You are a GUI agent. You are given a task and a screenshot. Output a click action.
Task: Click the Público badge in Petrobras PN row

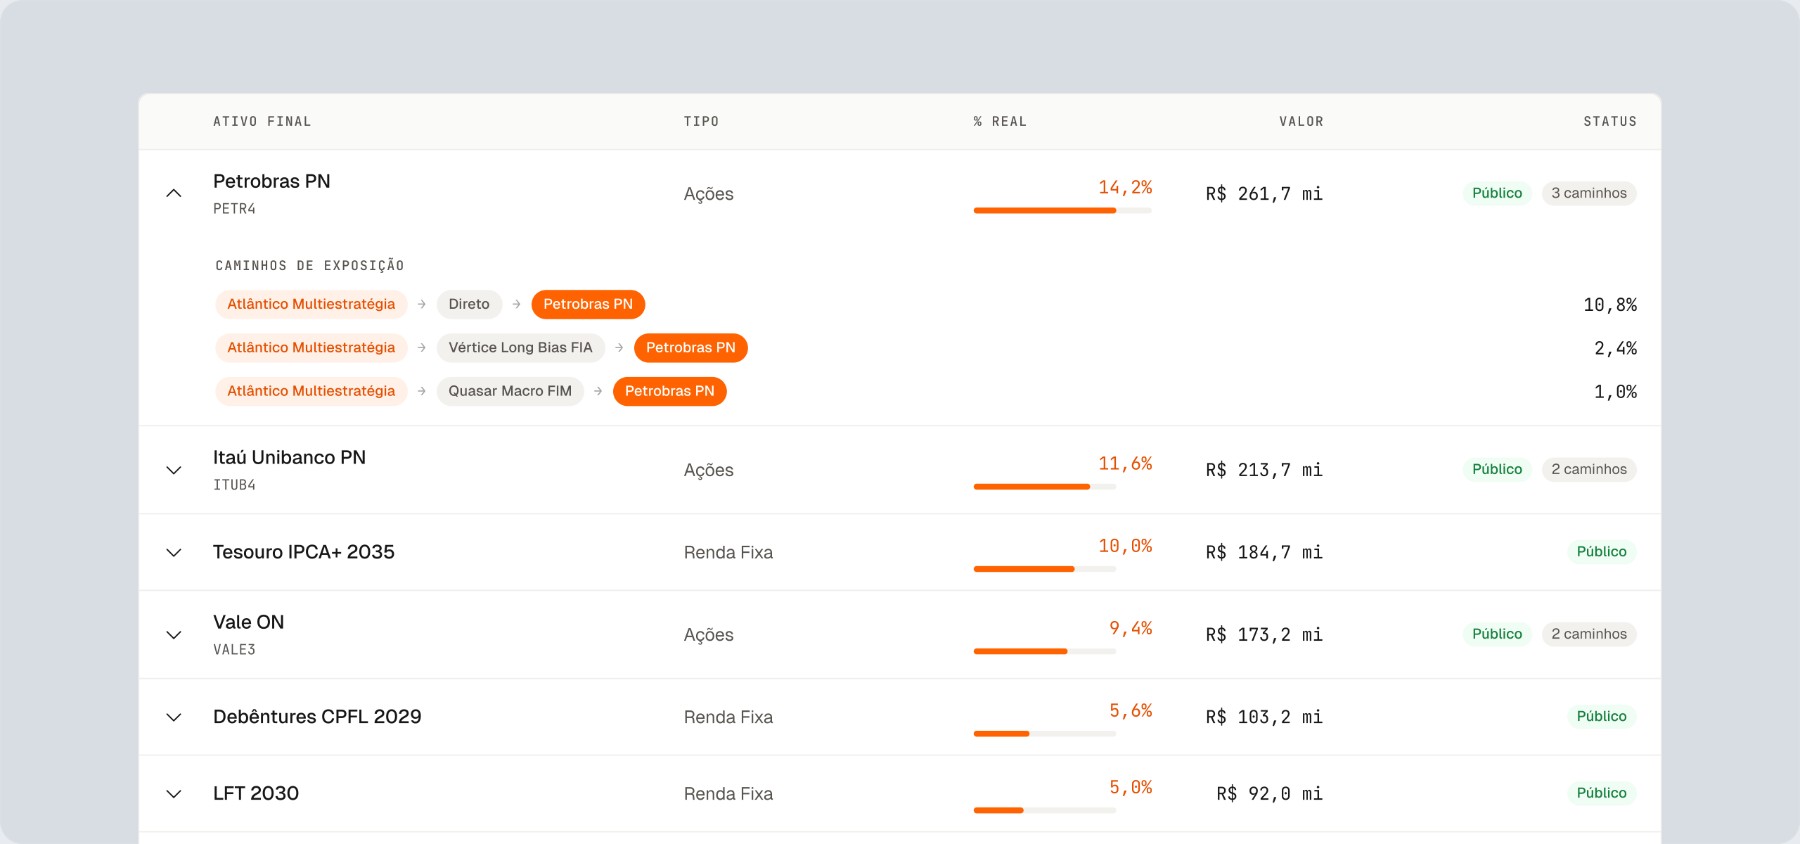tap(1497, 193)
